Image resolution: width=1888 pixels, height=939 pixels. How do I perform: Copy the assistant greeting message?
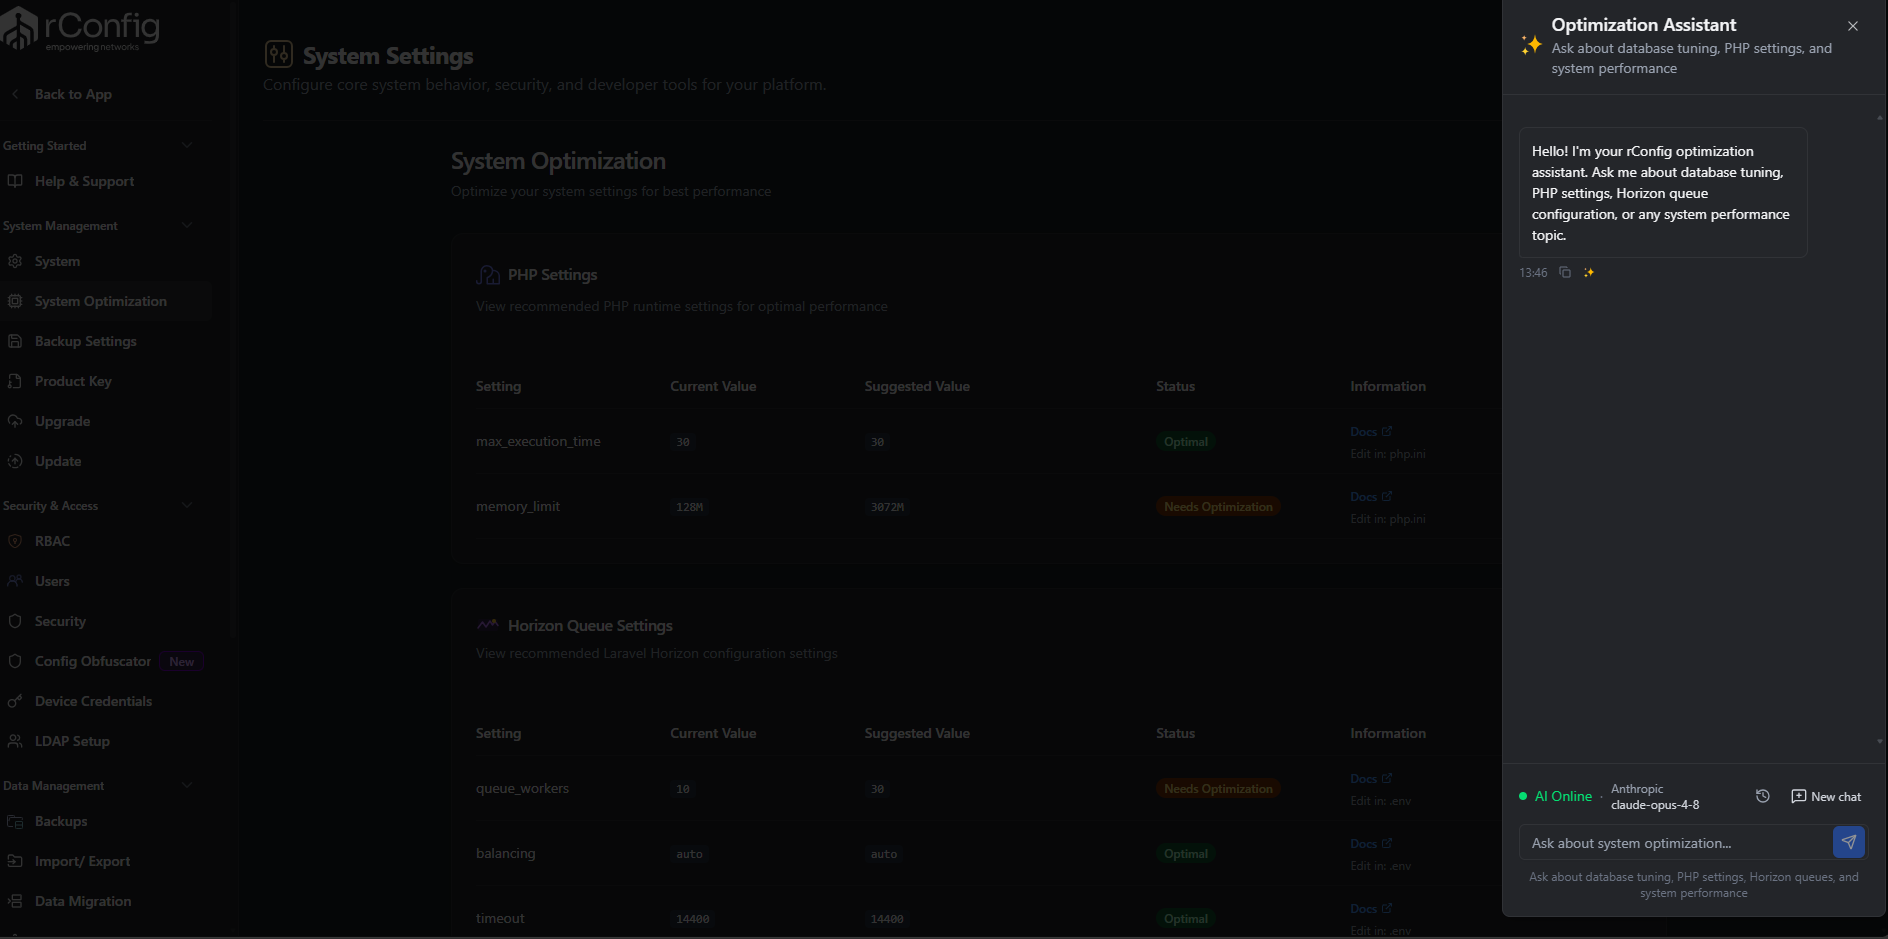[1565, 272]
